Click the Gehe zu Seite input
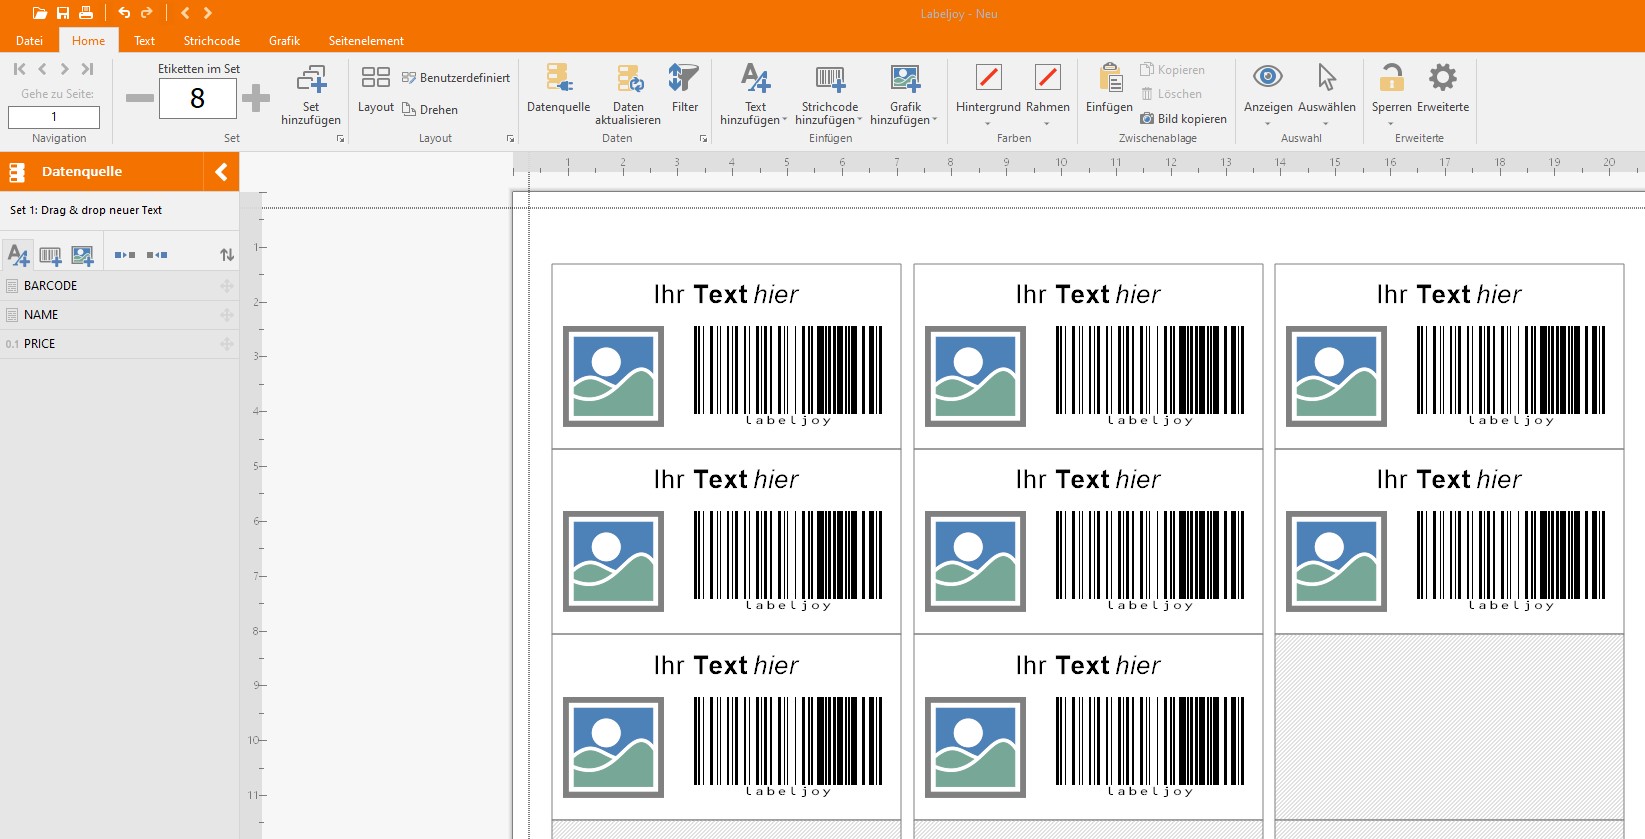The width and height of the screenshot is (1645, 839). tap(54, 117)
